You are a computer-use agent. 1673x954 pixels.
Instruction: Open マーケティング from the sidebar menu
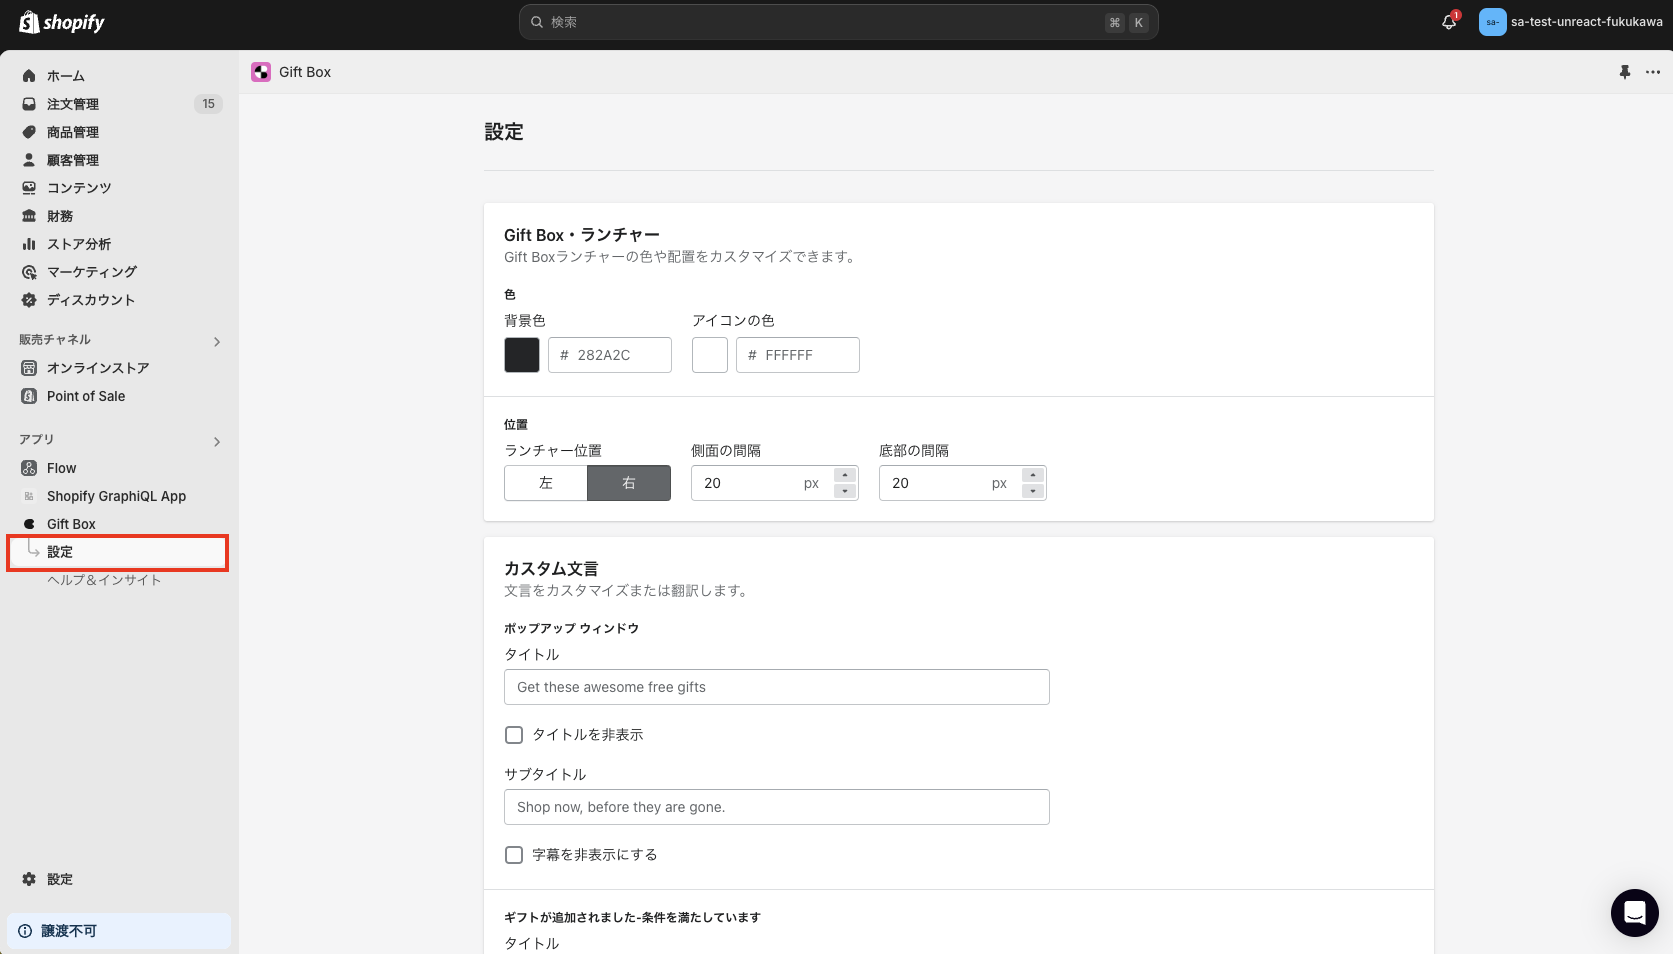tap(91, 271)
